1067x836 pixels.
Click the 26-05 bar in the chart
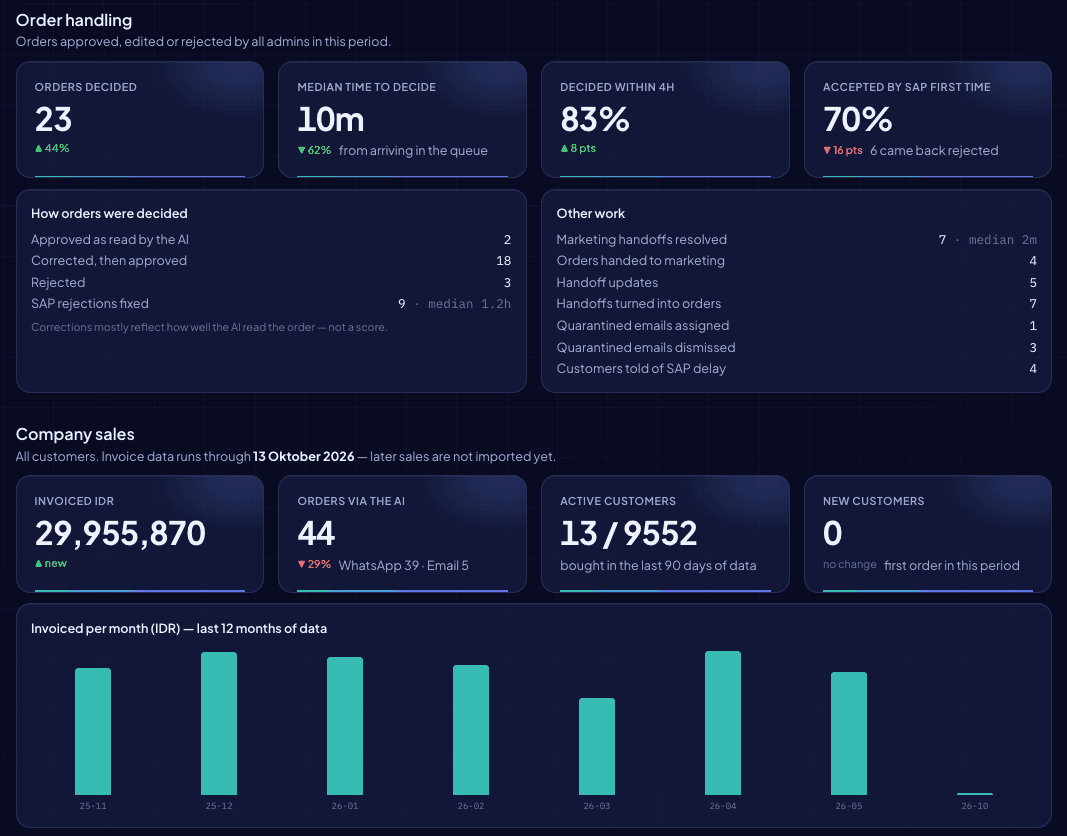[x=849, y=733]
